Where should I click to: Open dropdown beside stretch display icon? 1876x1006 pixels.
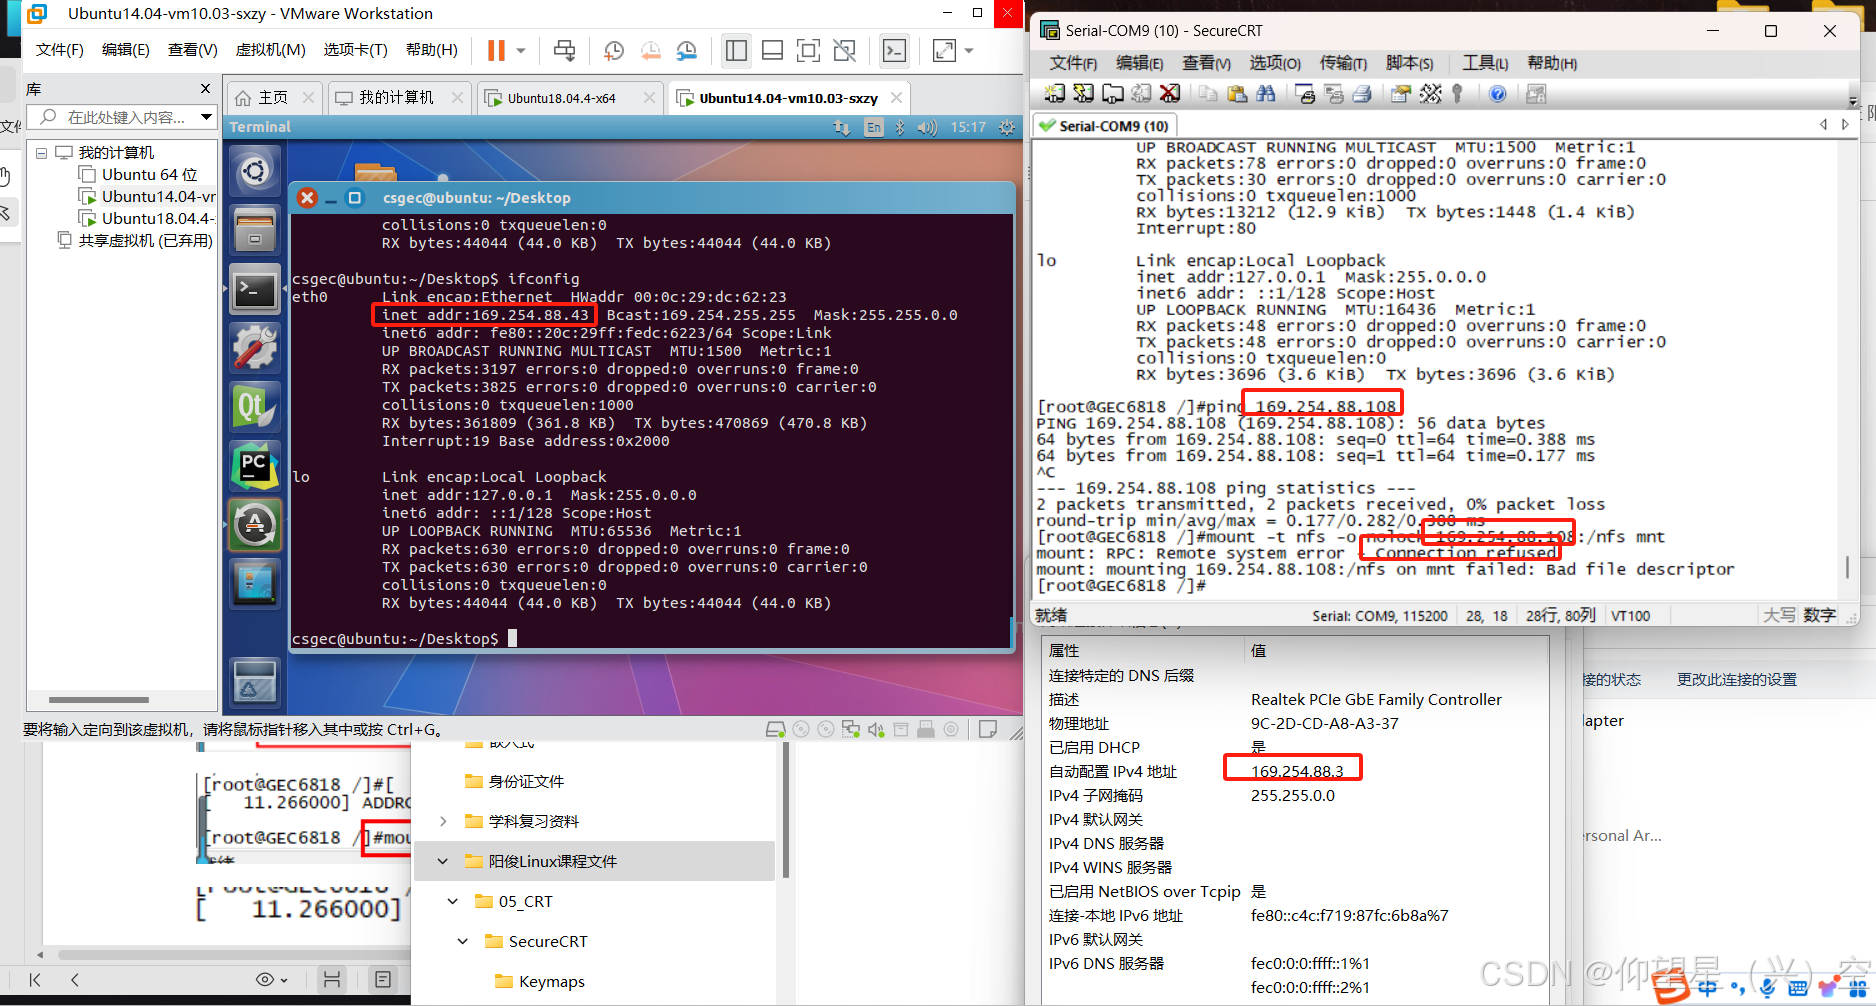[968, 50]
